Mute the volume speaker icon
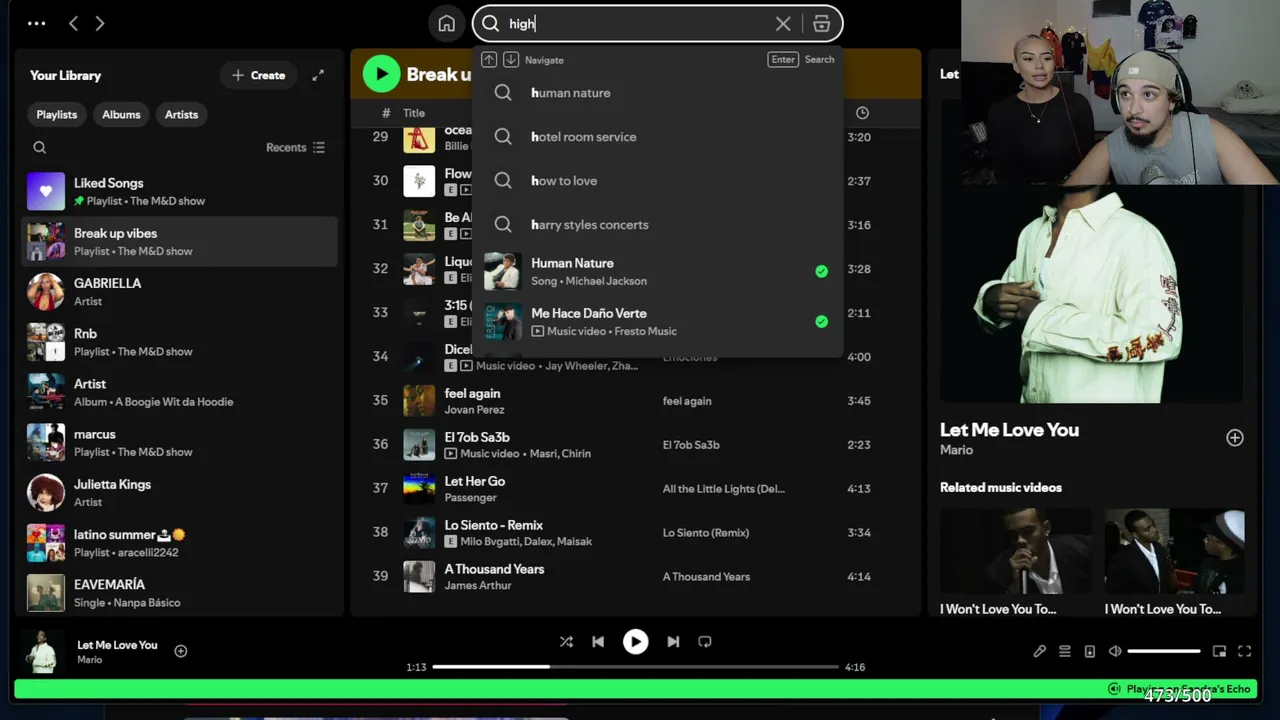The image size is (1280, 720). 1115,651
